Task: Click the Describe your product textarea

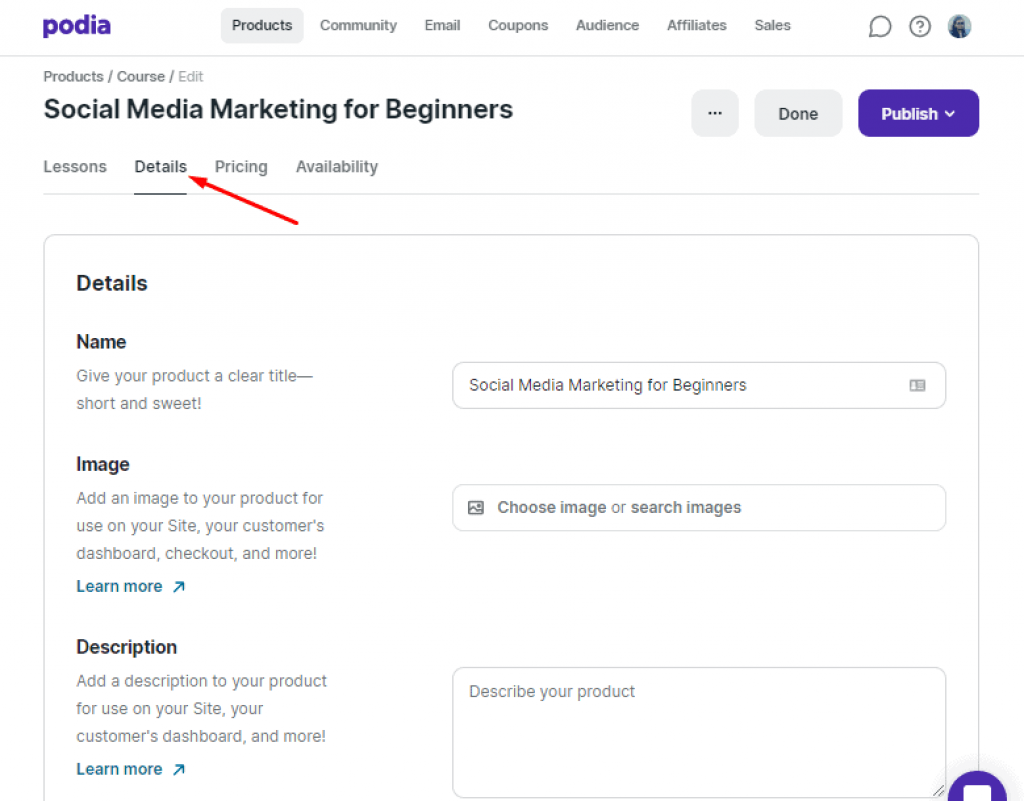Action: pyautogui.click(x=698, y=732)
